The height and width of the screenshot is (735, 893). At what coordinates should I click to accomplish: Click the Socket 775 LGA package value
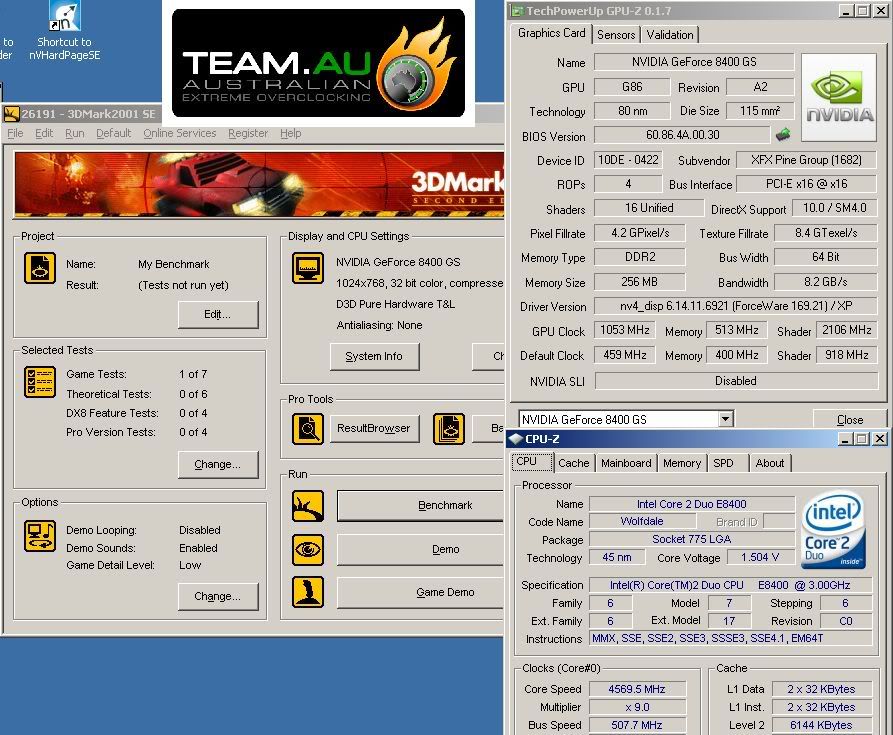point(691,539)
